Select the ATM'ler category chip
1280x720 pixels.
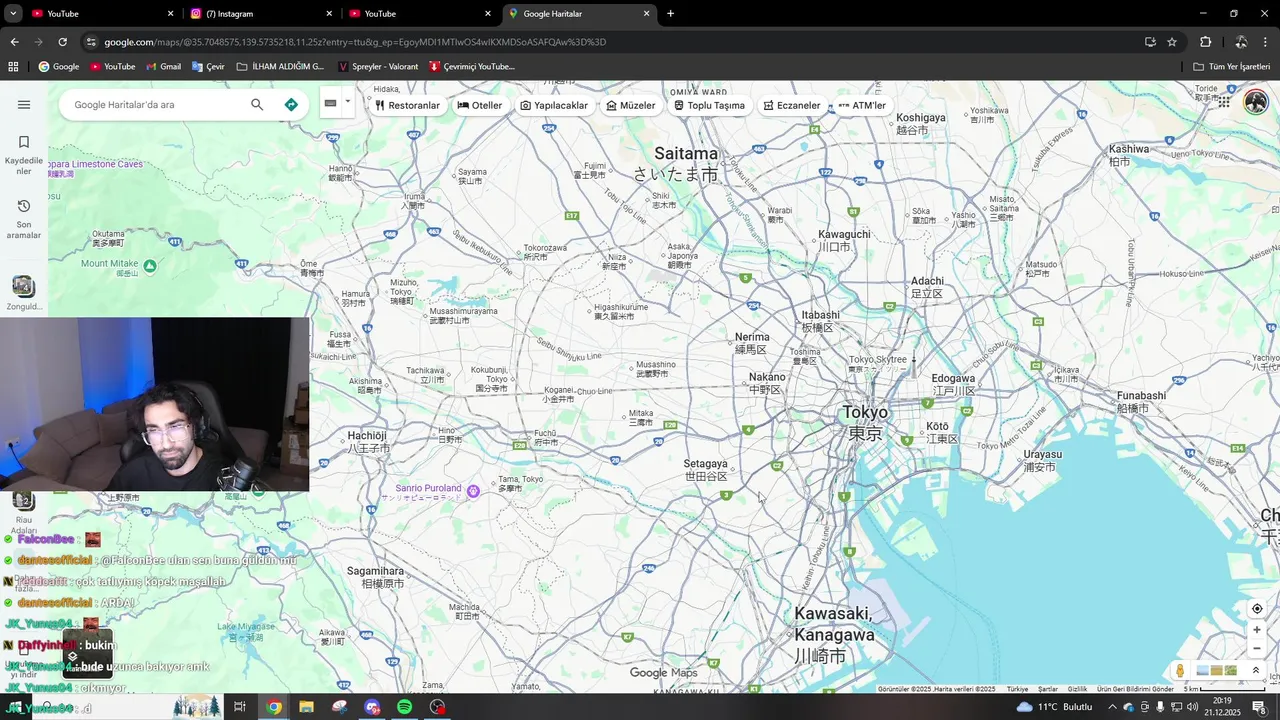click(862, 105)
